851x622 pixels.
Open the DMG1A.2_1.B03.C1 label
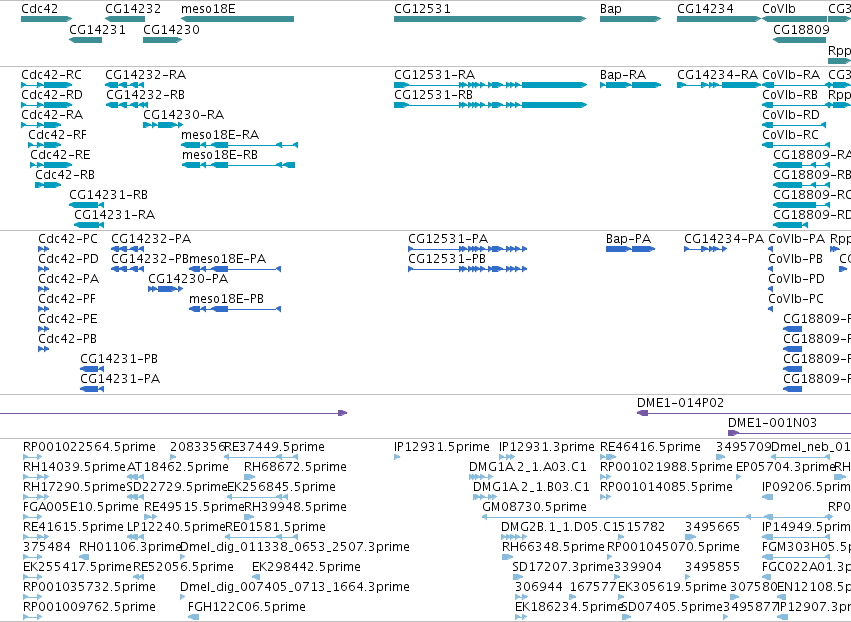(531, 487)
